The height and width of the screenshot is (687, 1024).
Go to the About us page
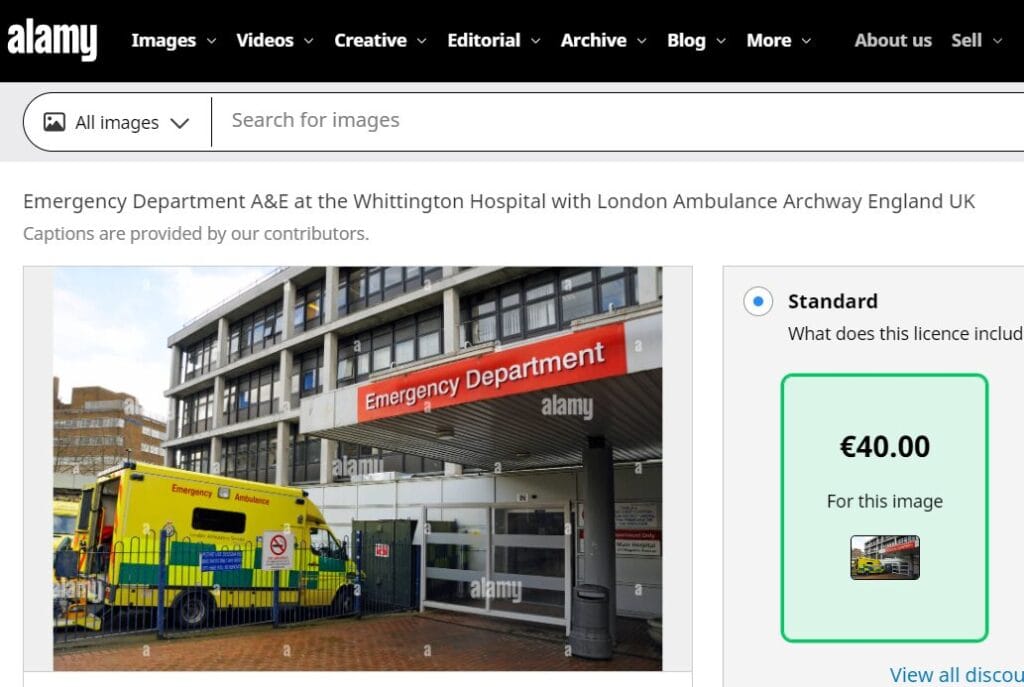pos(893,40)
